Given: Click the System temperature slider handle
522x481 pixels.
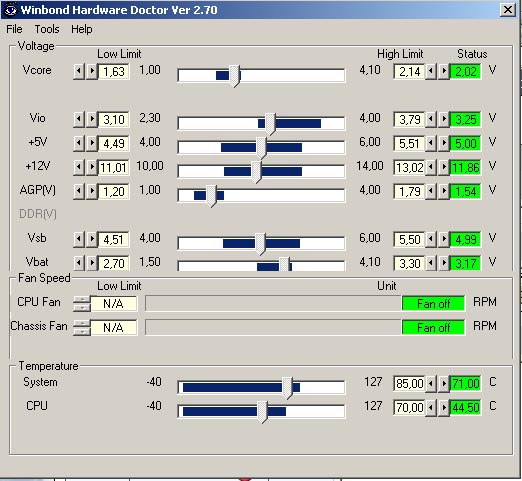Looking at the screenshot, I should pos(287,388).
